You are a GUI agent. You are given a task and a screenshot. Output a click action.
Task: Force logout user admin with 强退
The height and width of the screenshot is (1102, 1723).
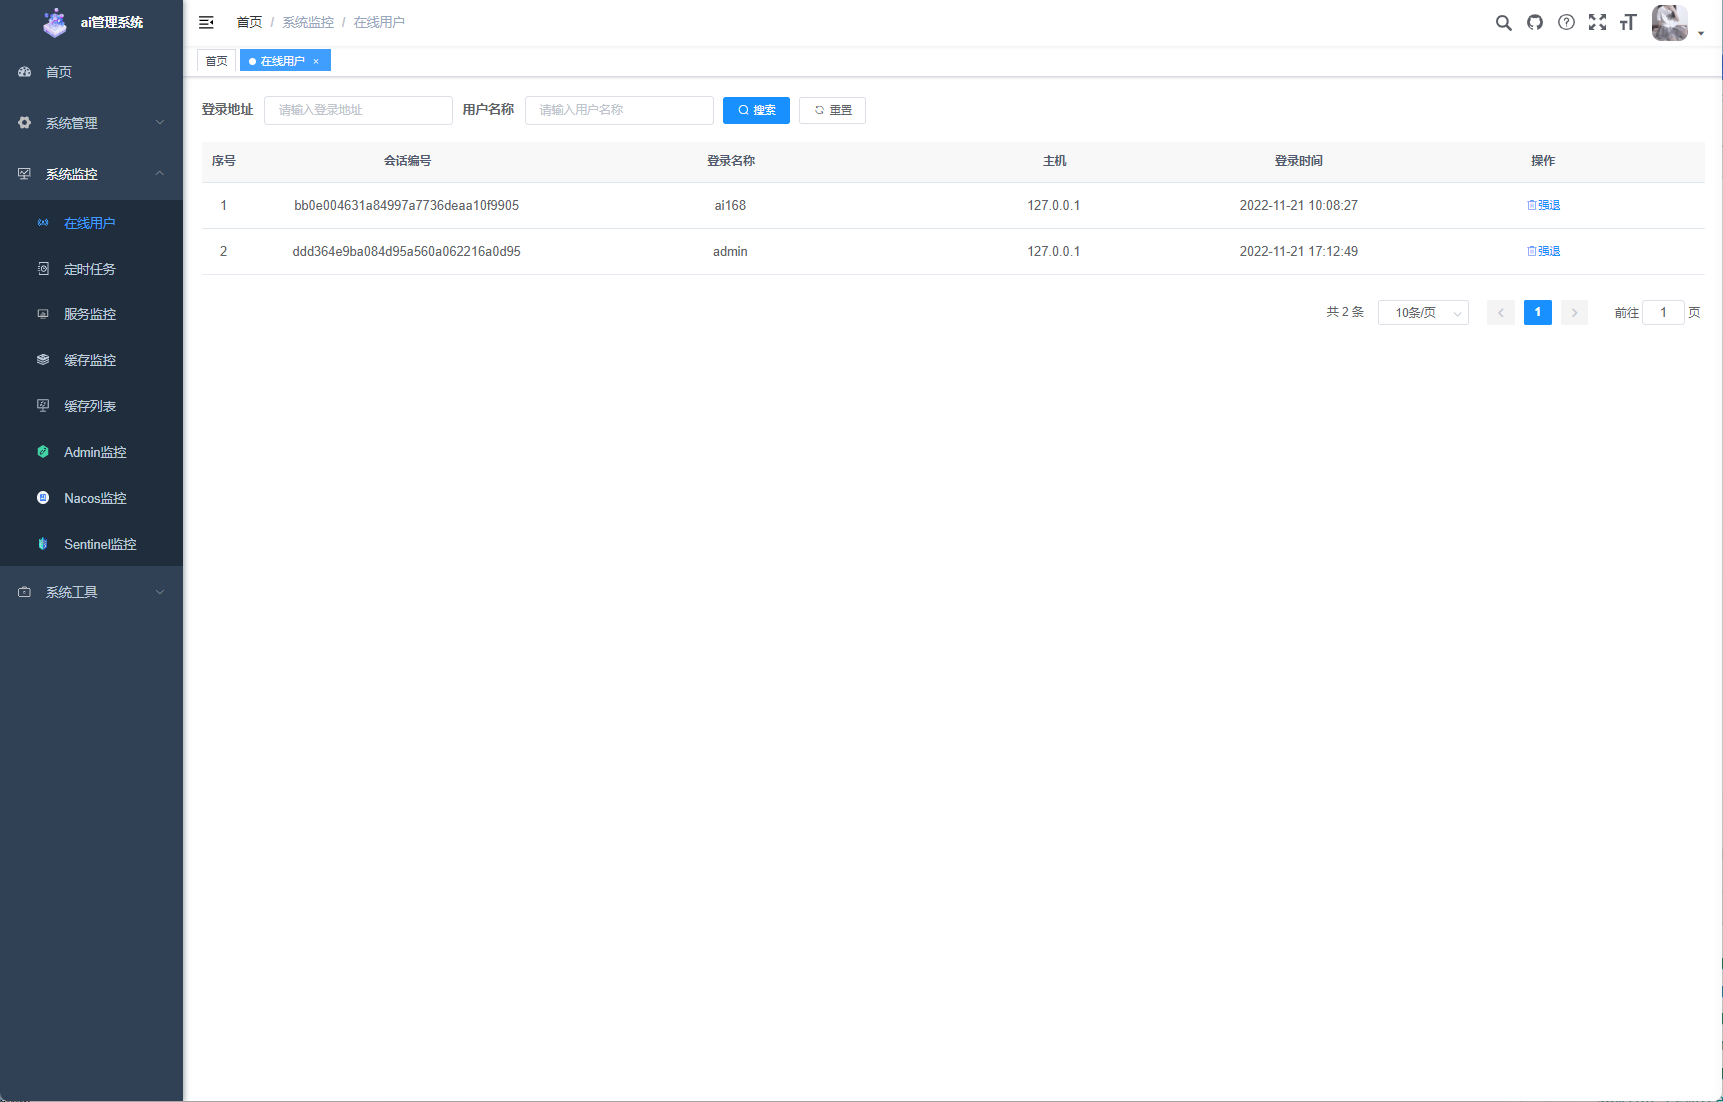(x=1543, y=251)
